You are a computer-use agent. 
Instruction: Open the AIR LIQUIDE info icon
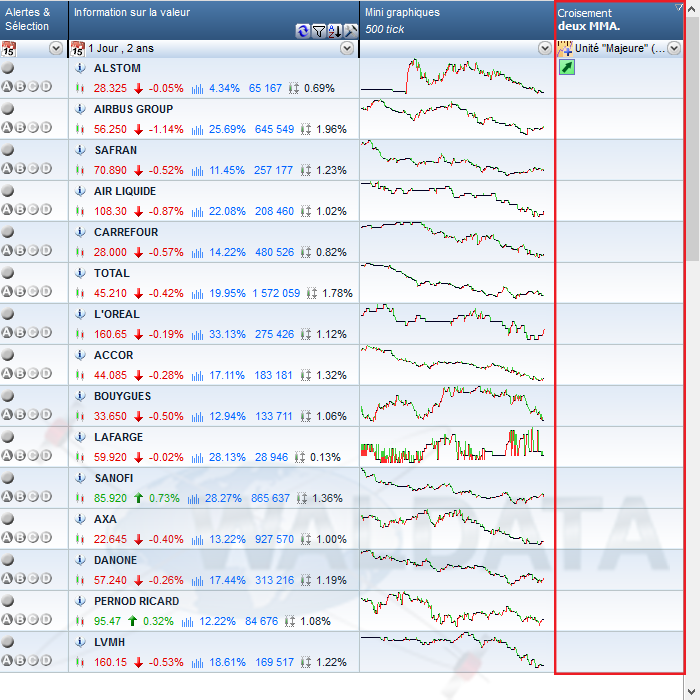(x=80, y=192)
